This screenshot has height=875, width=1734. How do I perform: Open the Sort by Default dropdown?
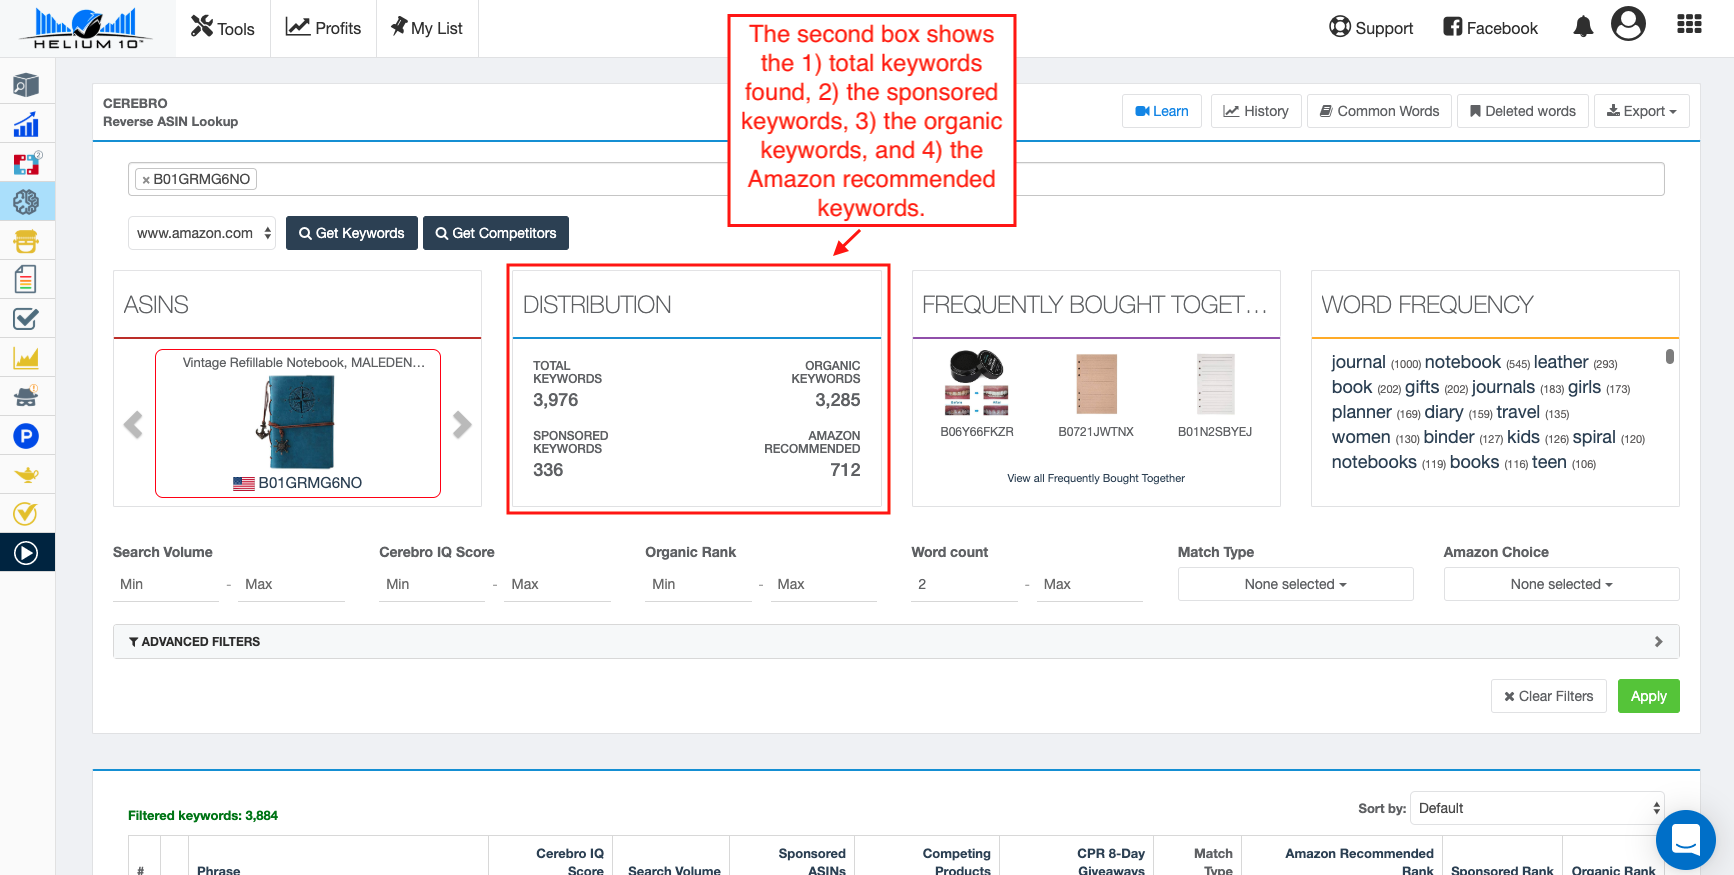(1537, 808)
